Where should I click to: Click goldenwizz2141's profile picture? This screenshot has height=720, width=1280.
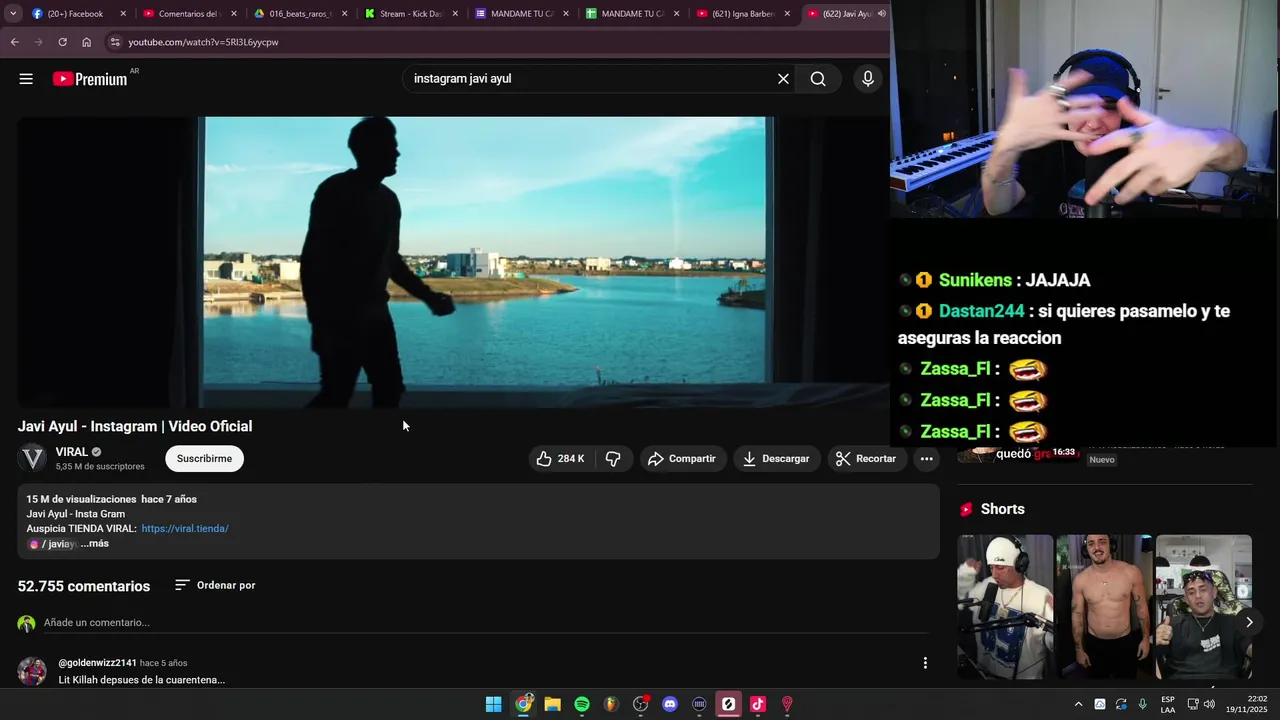tap(32, 671)
